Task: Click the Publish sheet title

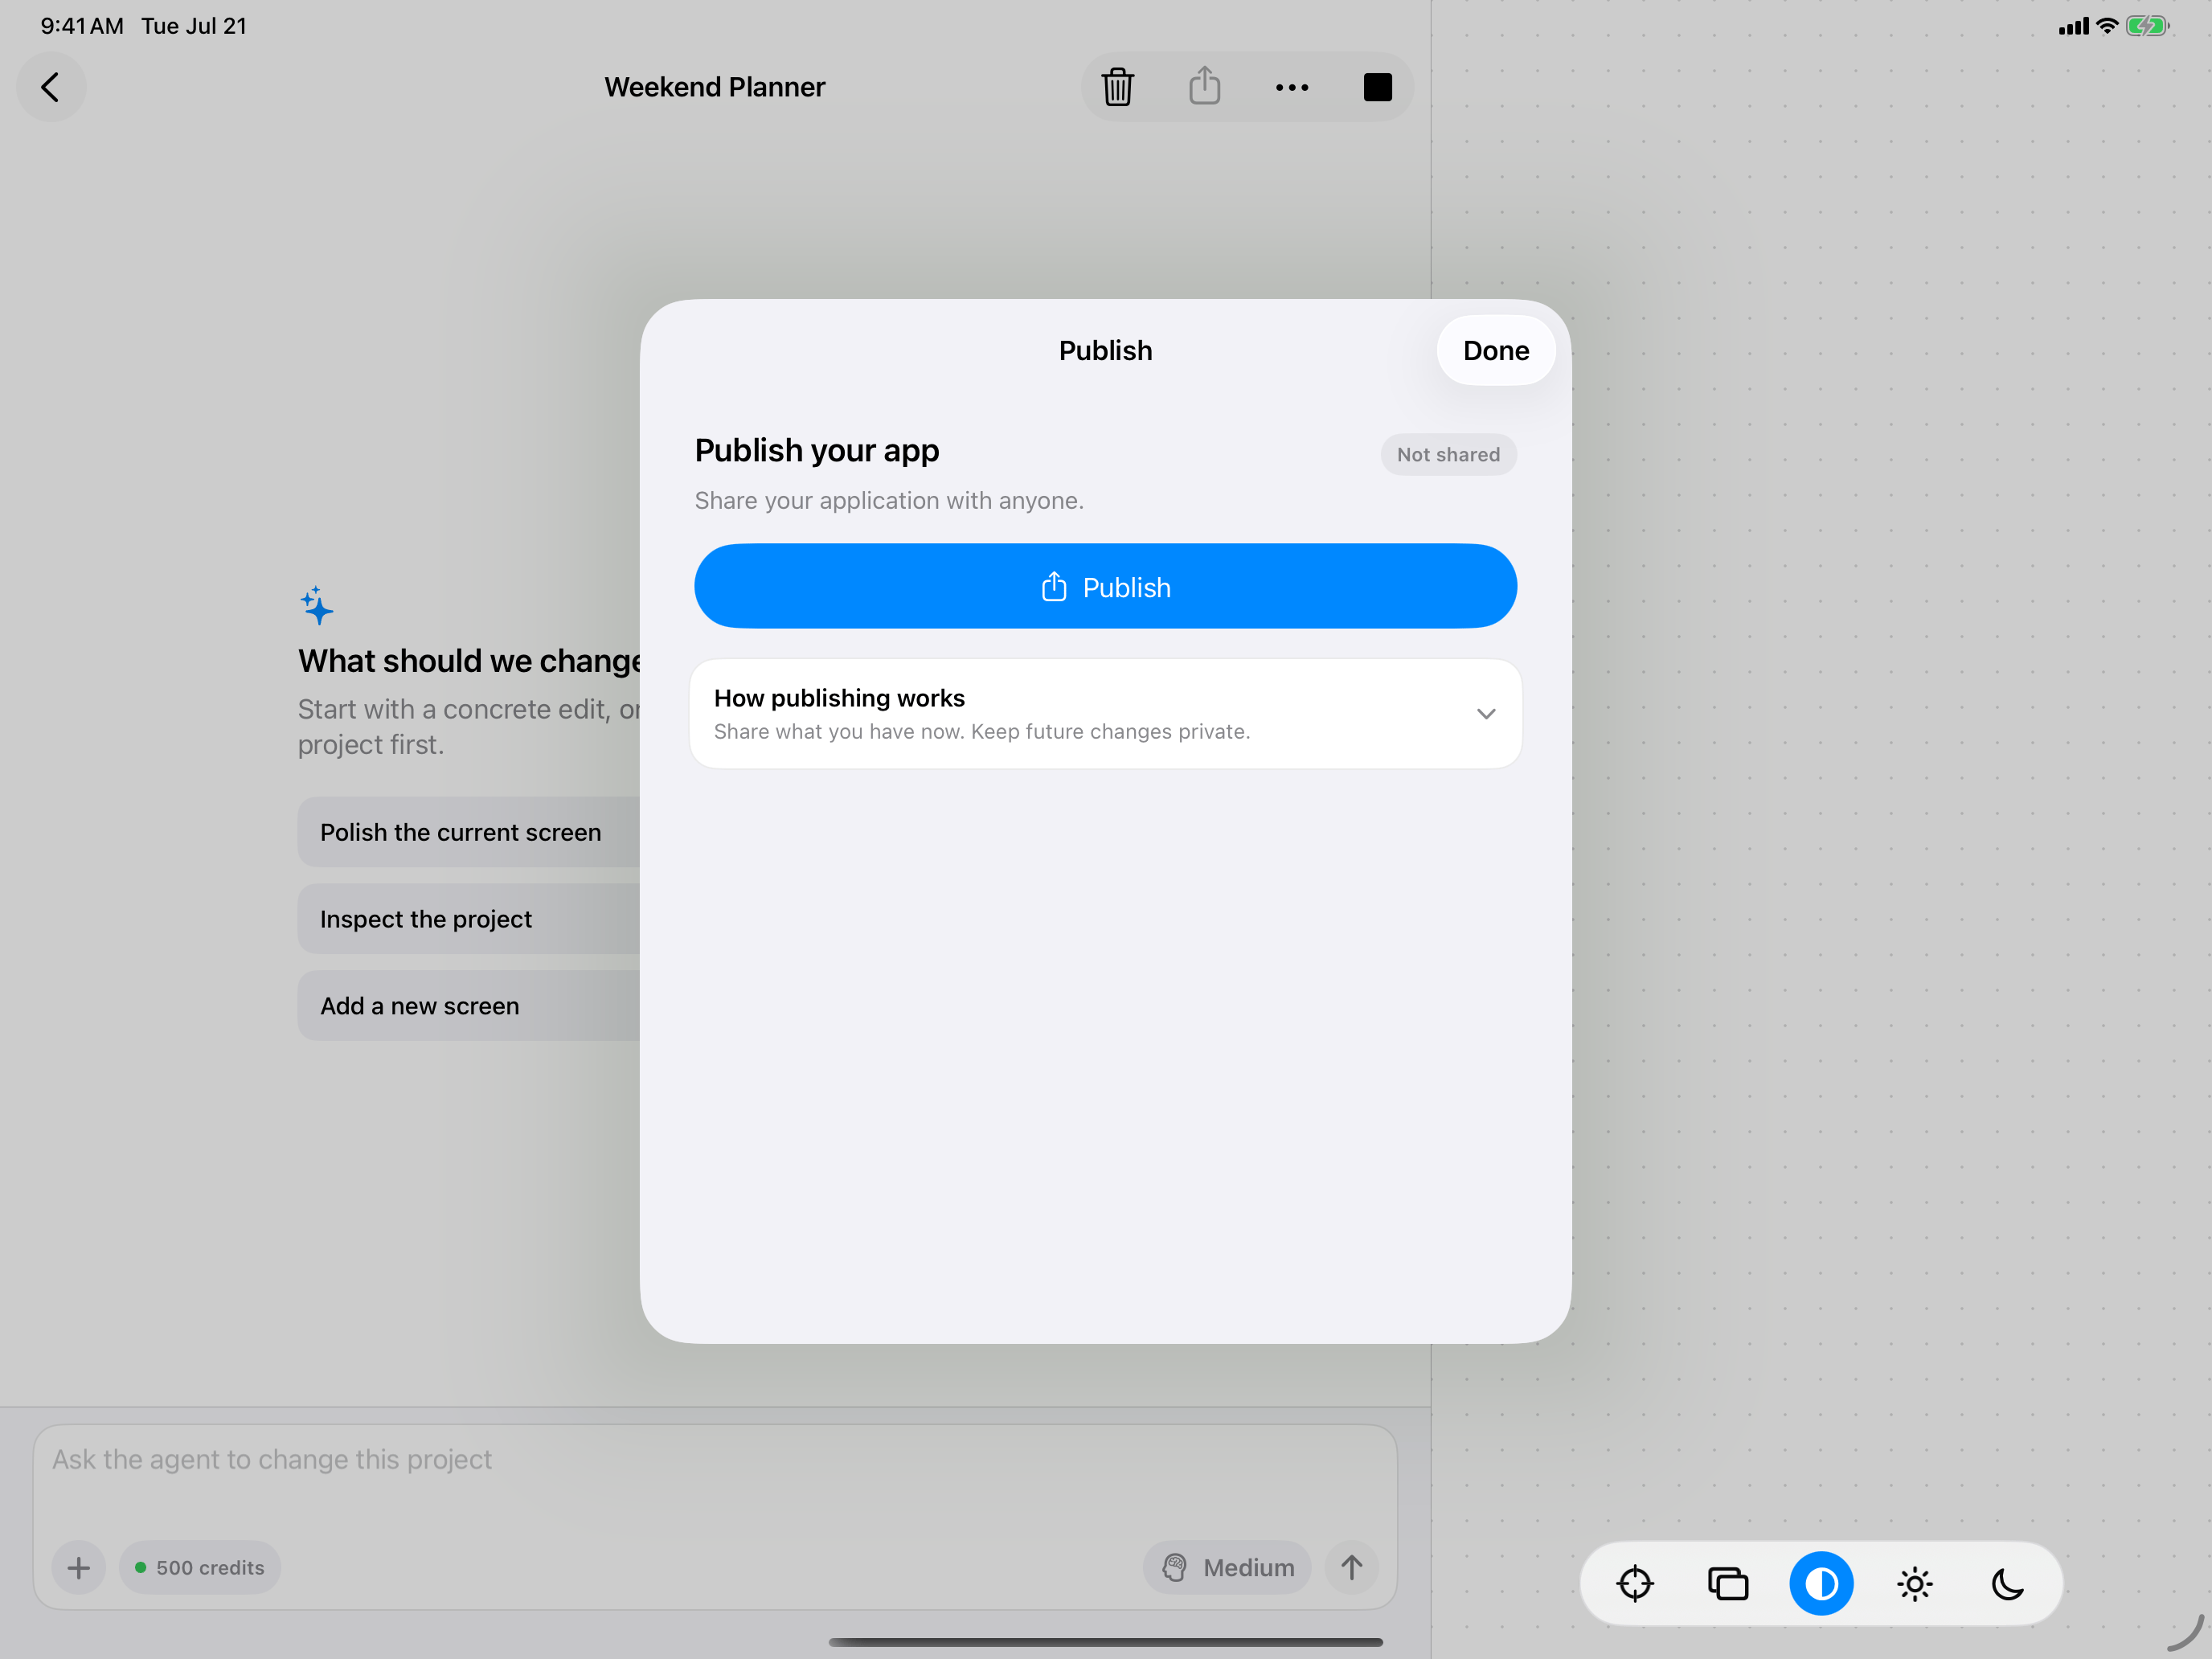Action: (x=1105, y=351)
